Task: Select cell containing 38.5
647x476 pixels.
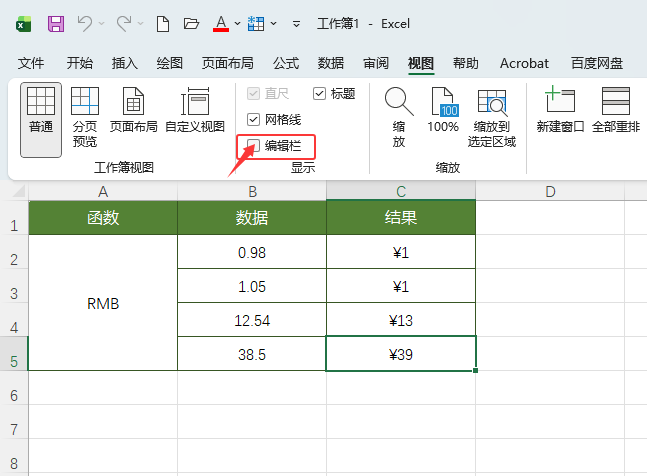Action: (x=252, y=354)
